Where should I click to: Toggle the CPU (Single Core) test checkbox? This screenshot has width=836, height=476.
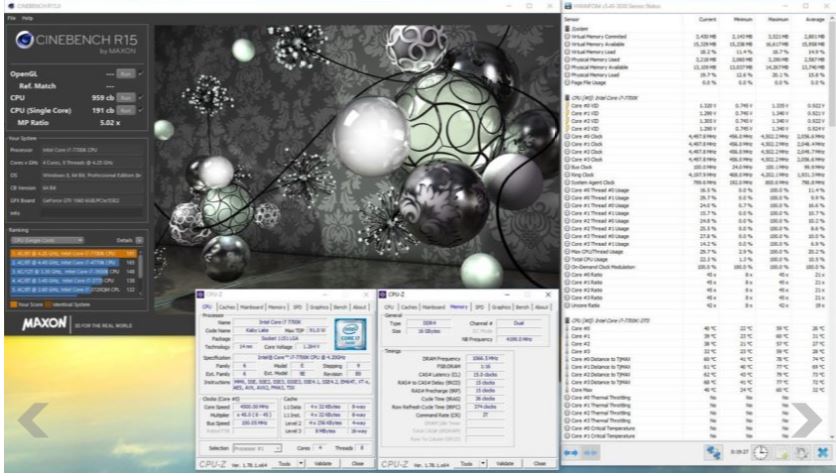pos(140,109)
